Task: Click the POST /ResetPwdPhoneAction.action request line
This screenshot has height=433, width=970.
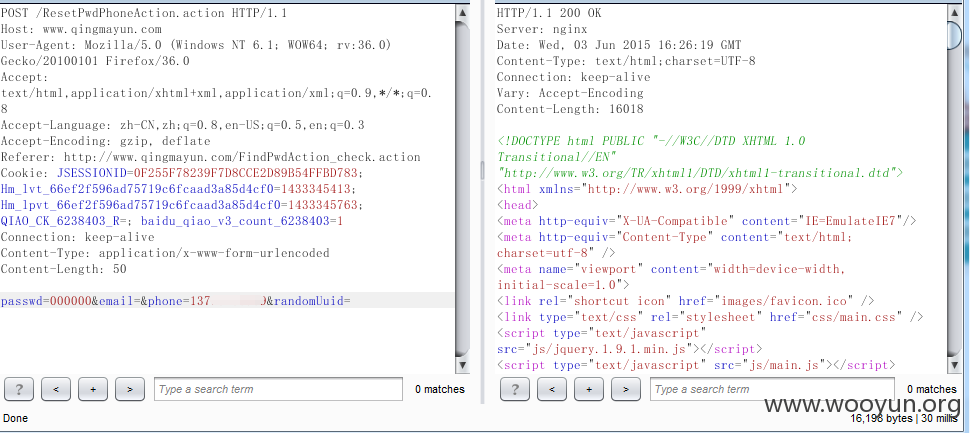Action: click(144, 12)
